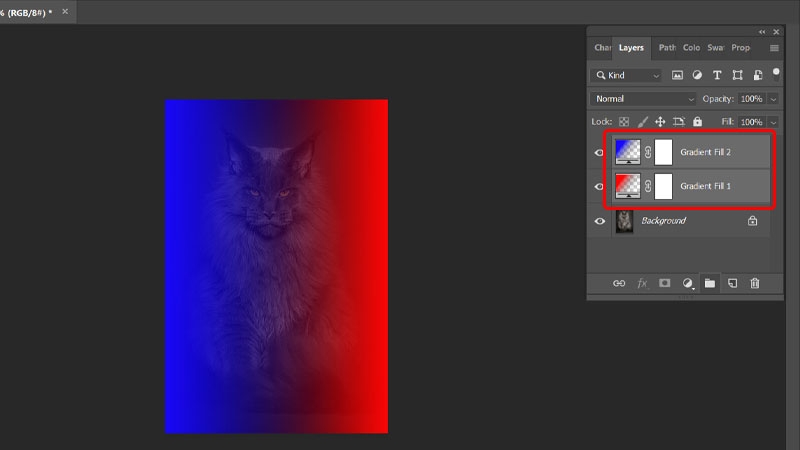Hide the Background layer
This screenshot has height=450, width=800.
[x=599, y=221]
